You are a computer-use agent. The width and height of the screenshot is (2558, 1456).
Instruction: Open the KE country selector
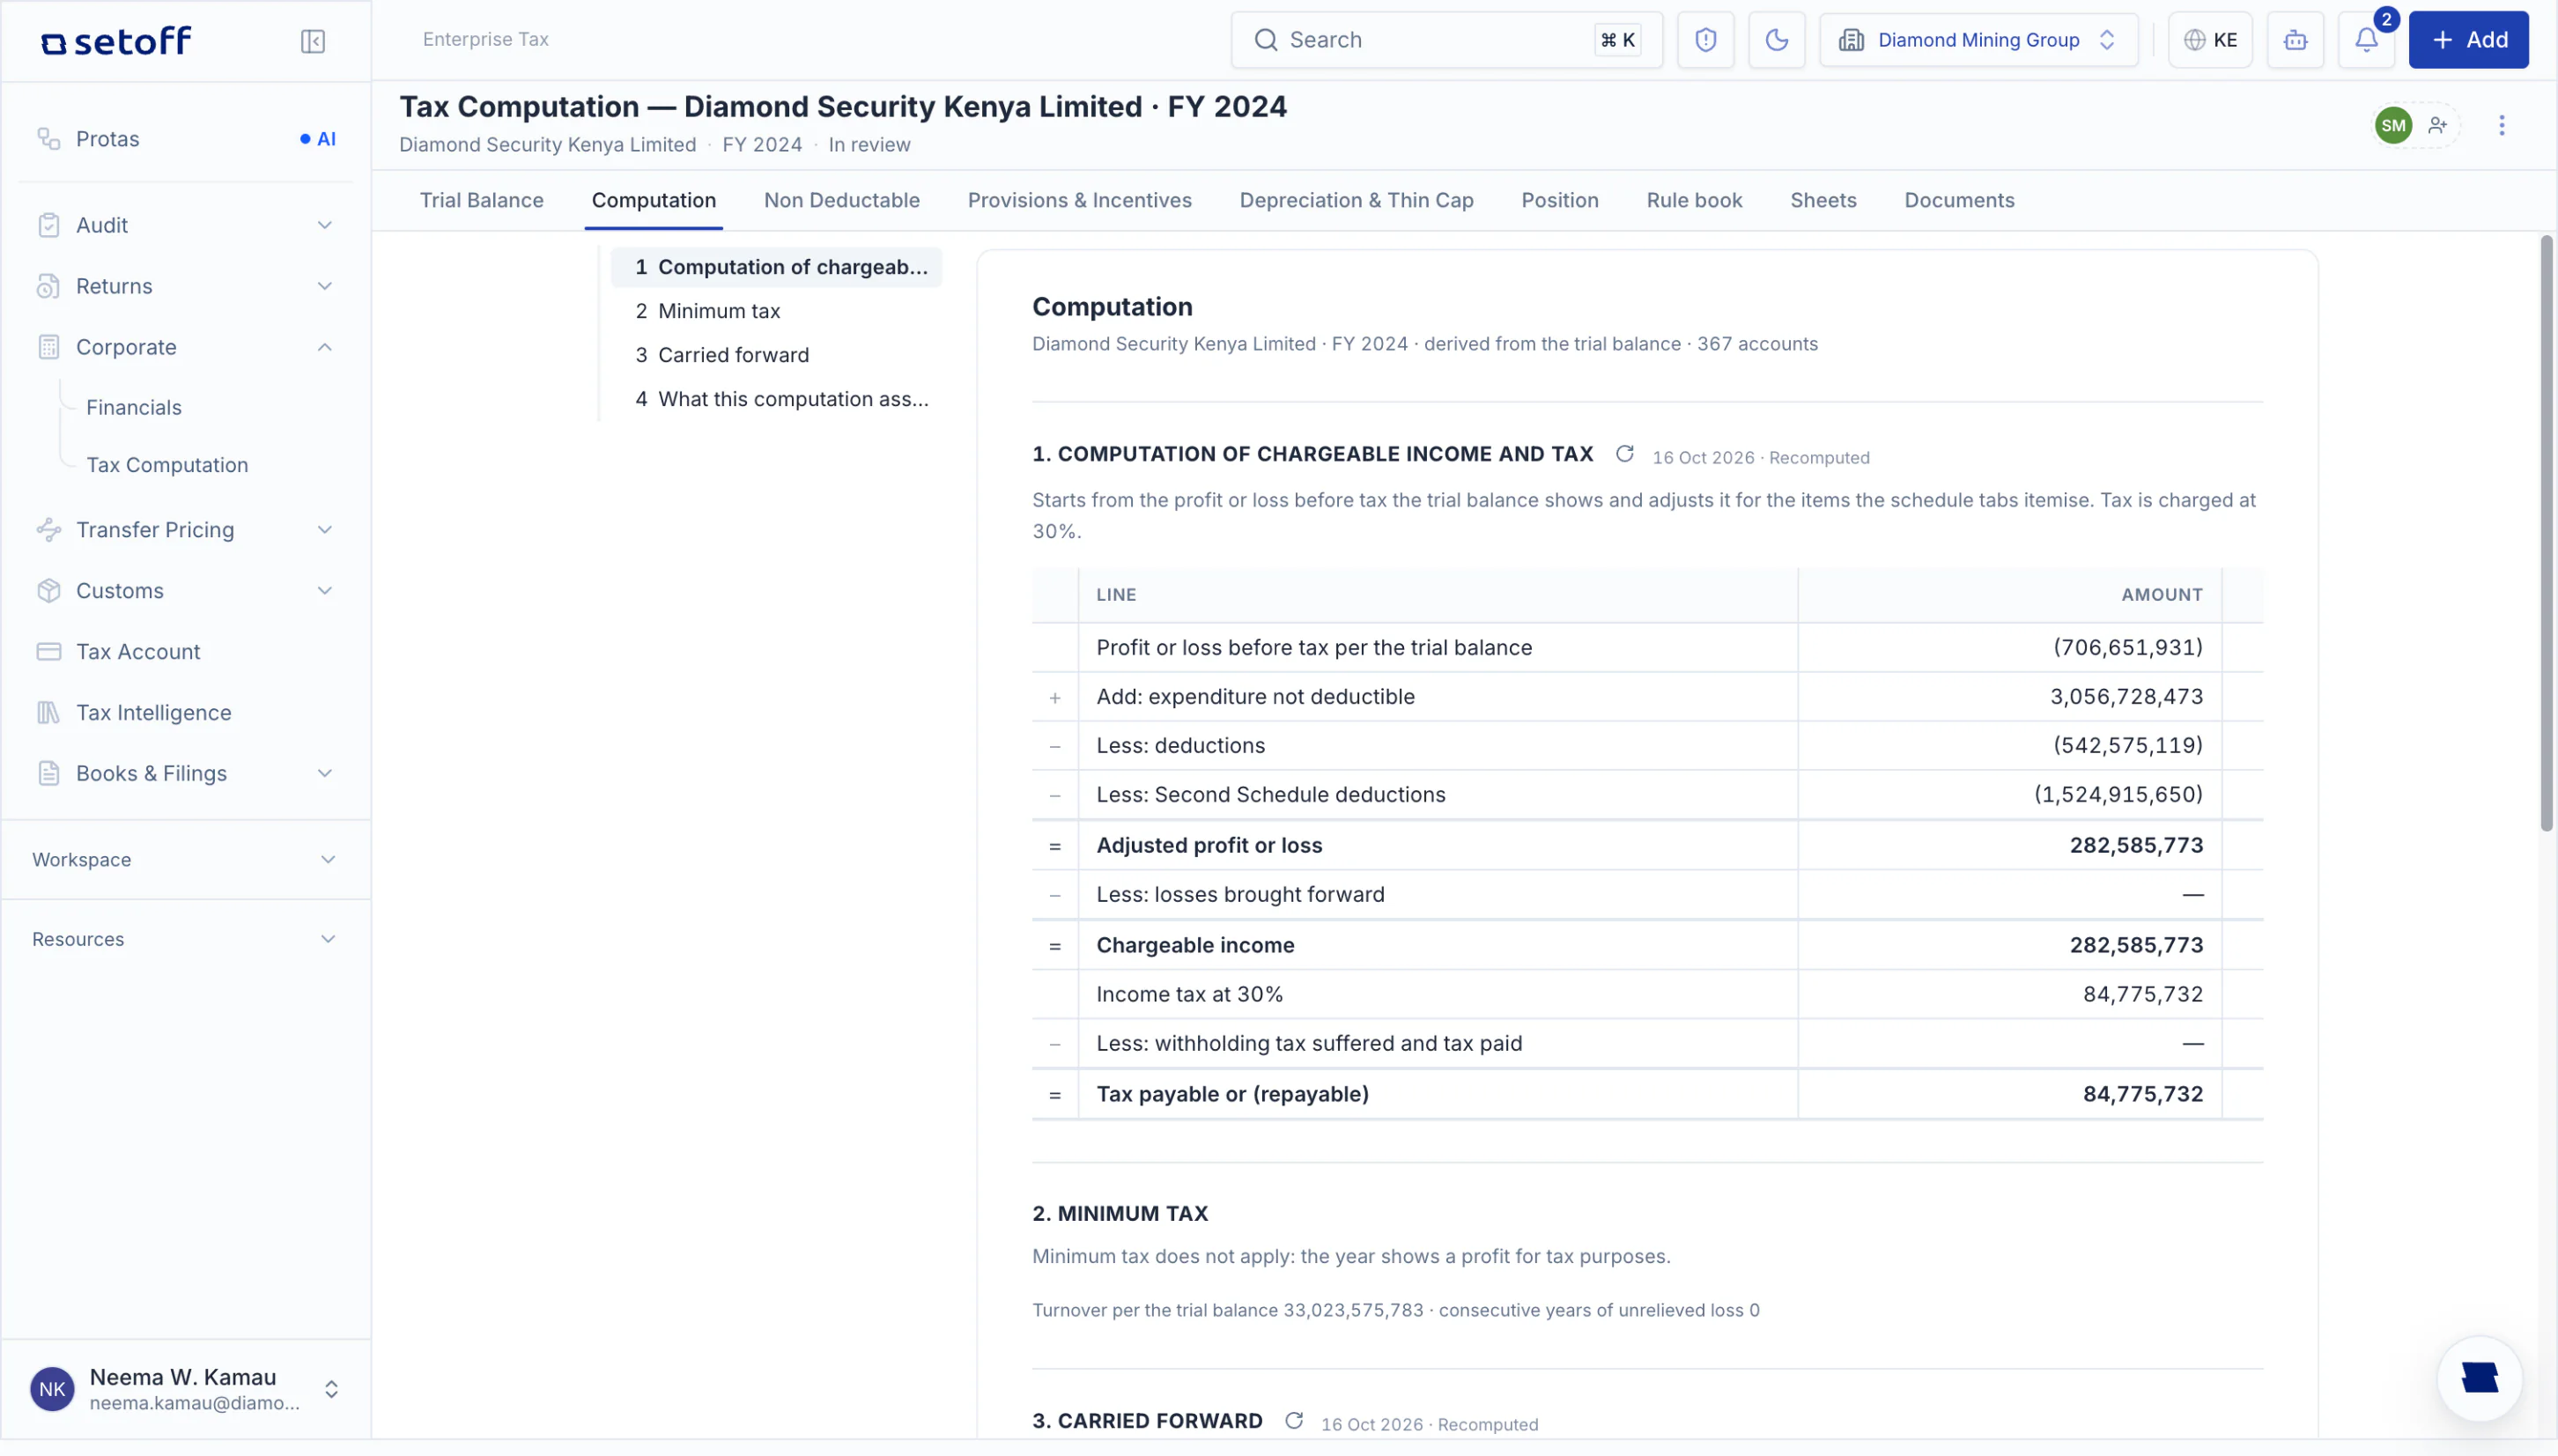tap(2210, 40)
